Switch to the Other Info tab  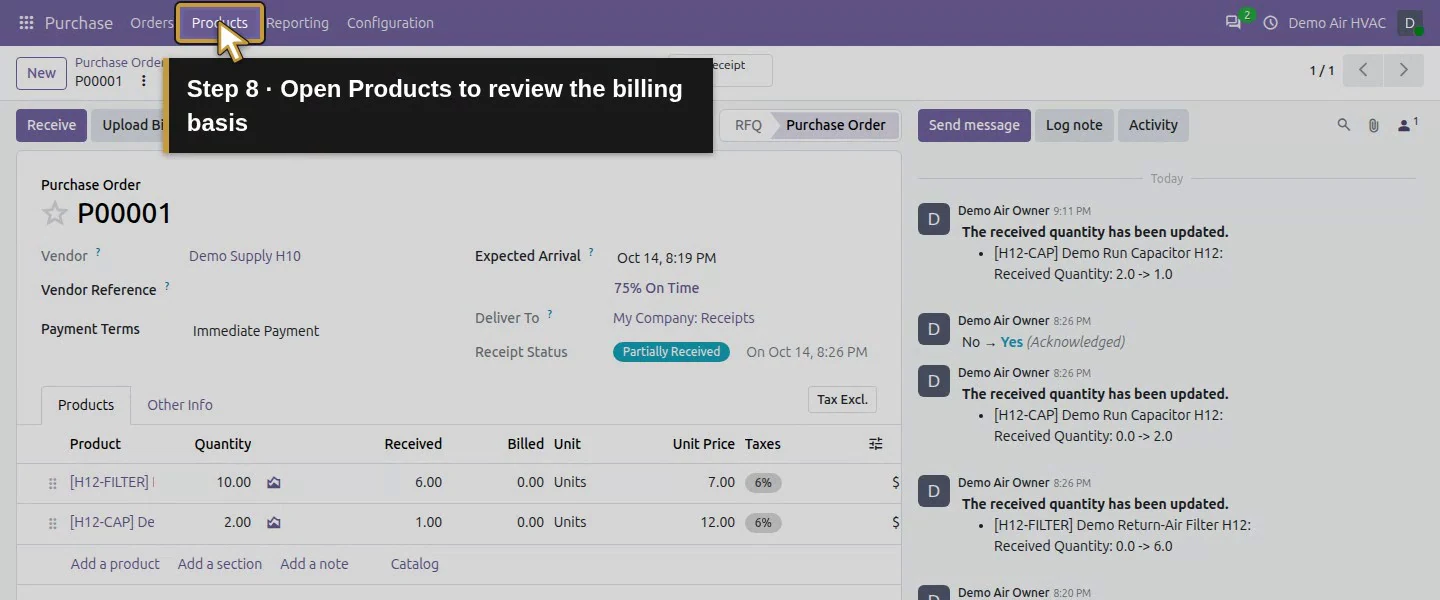pyautogui.click(x=180, y=405)
